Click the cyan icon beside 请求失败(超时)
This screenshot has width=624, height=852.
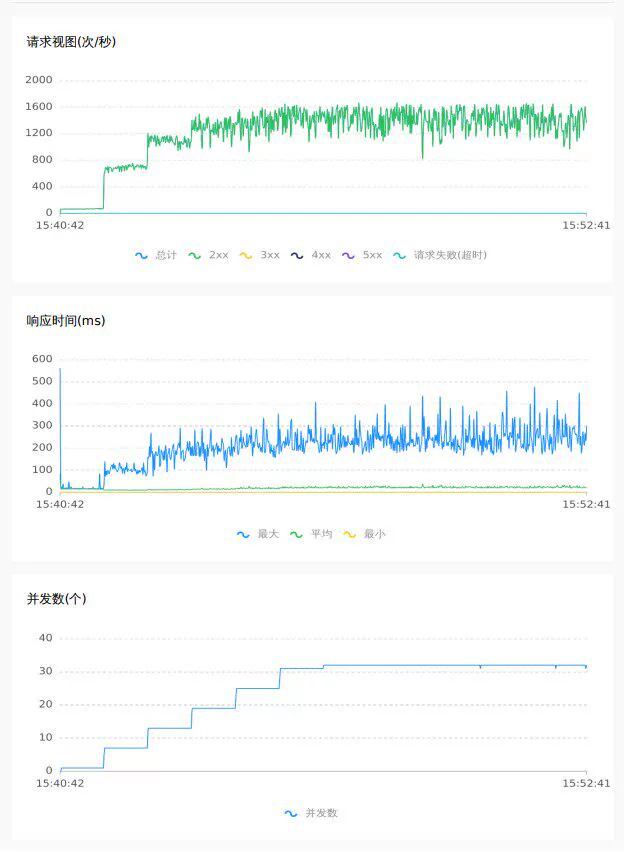coord(399,255)
